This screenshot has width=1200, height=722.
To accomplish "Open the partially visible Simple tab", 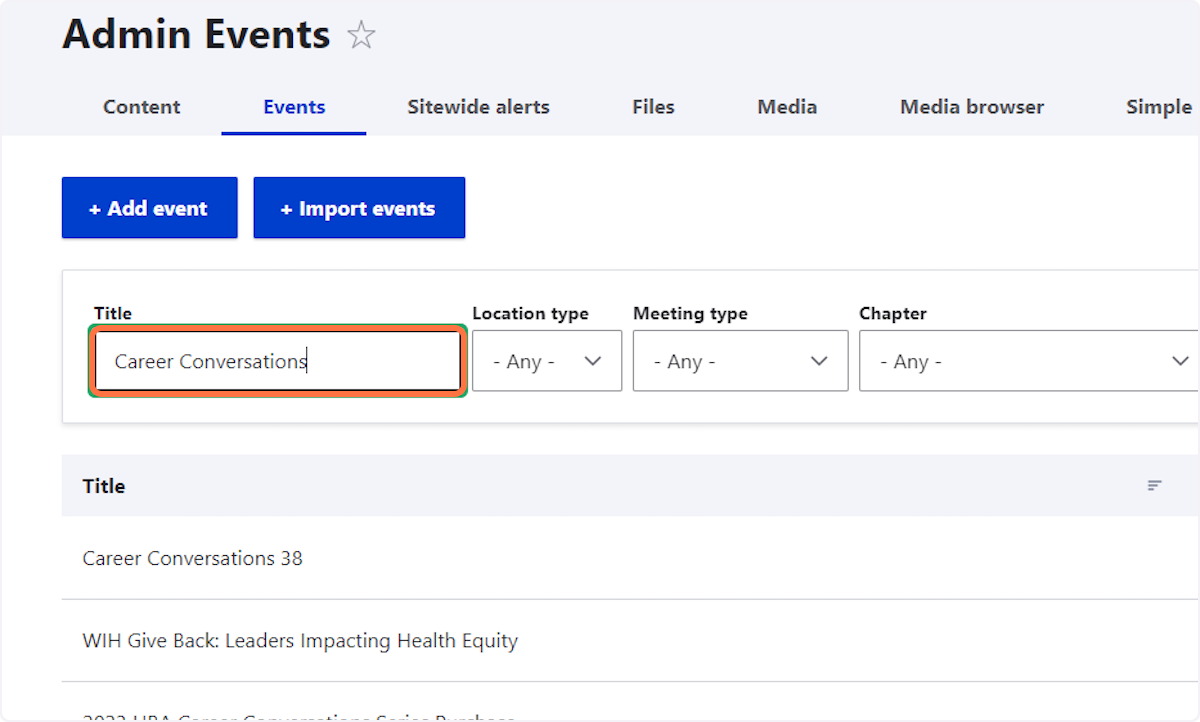I will [x=1158, y=107].
